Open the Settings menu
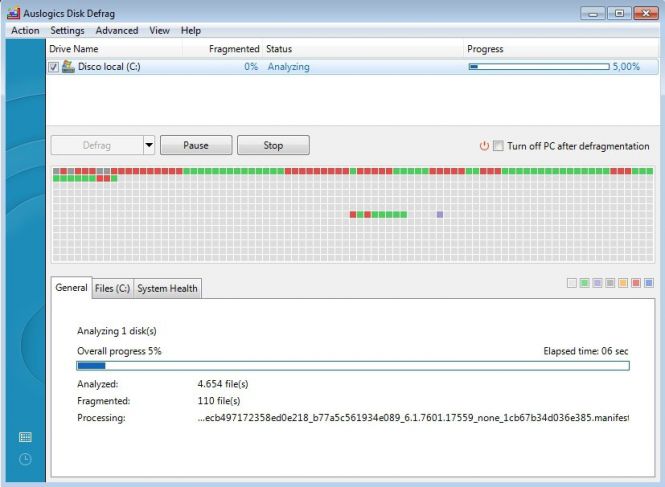Viewport: 665px width, 487px height. [x=67, y=31]
